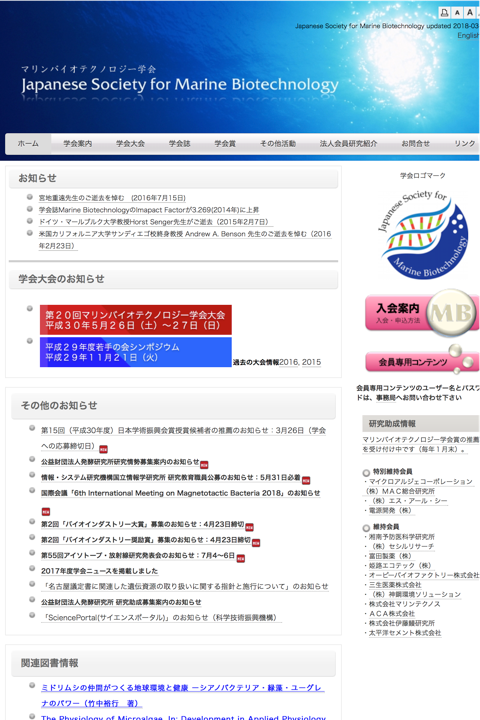This screenshot has height=720, width=480.
Task: Click the 会員専用コンテンツ button
Action: click(x=422, y=361)
